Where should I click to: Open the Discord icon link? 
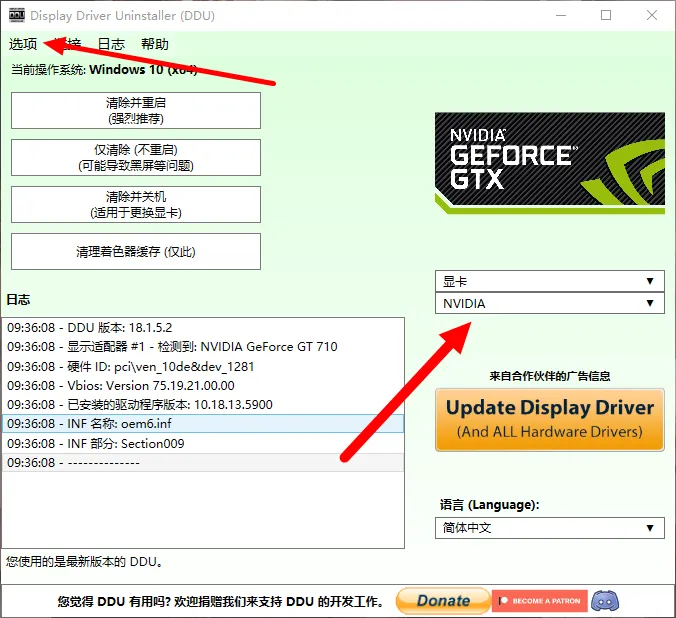click(605, 601)
